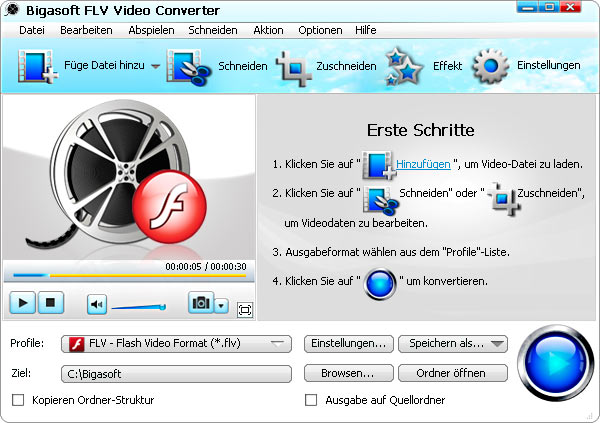
Task: Click the small blue convert orb in step 4
Action: [x=380, y=284]
